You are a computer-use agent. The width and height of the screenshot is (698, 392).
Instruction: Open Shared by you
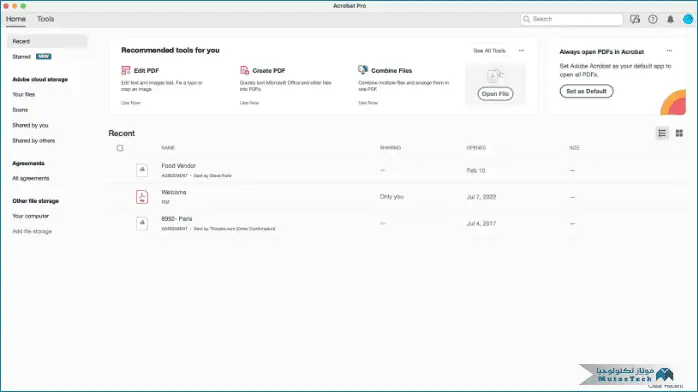[x=30, y=125]
